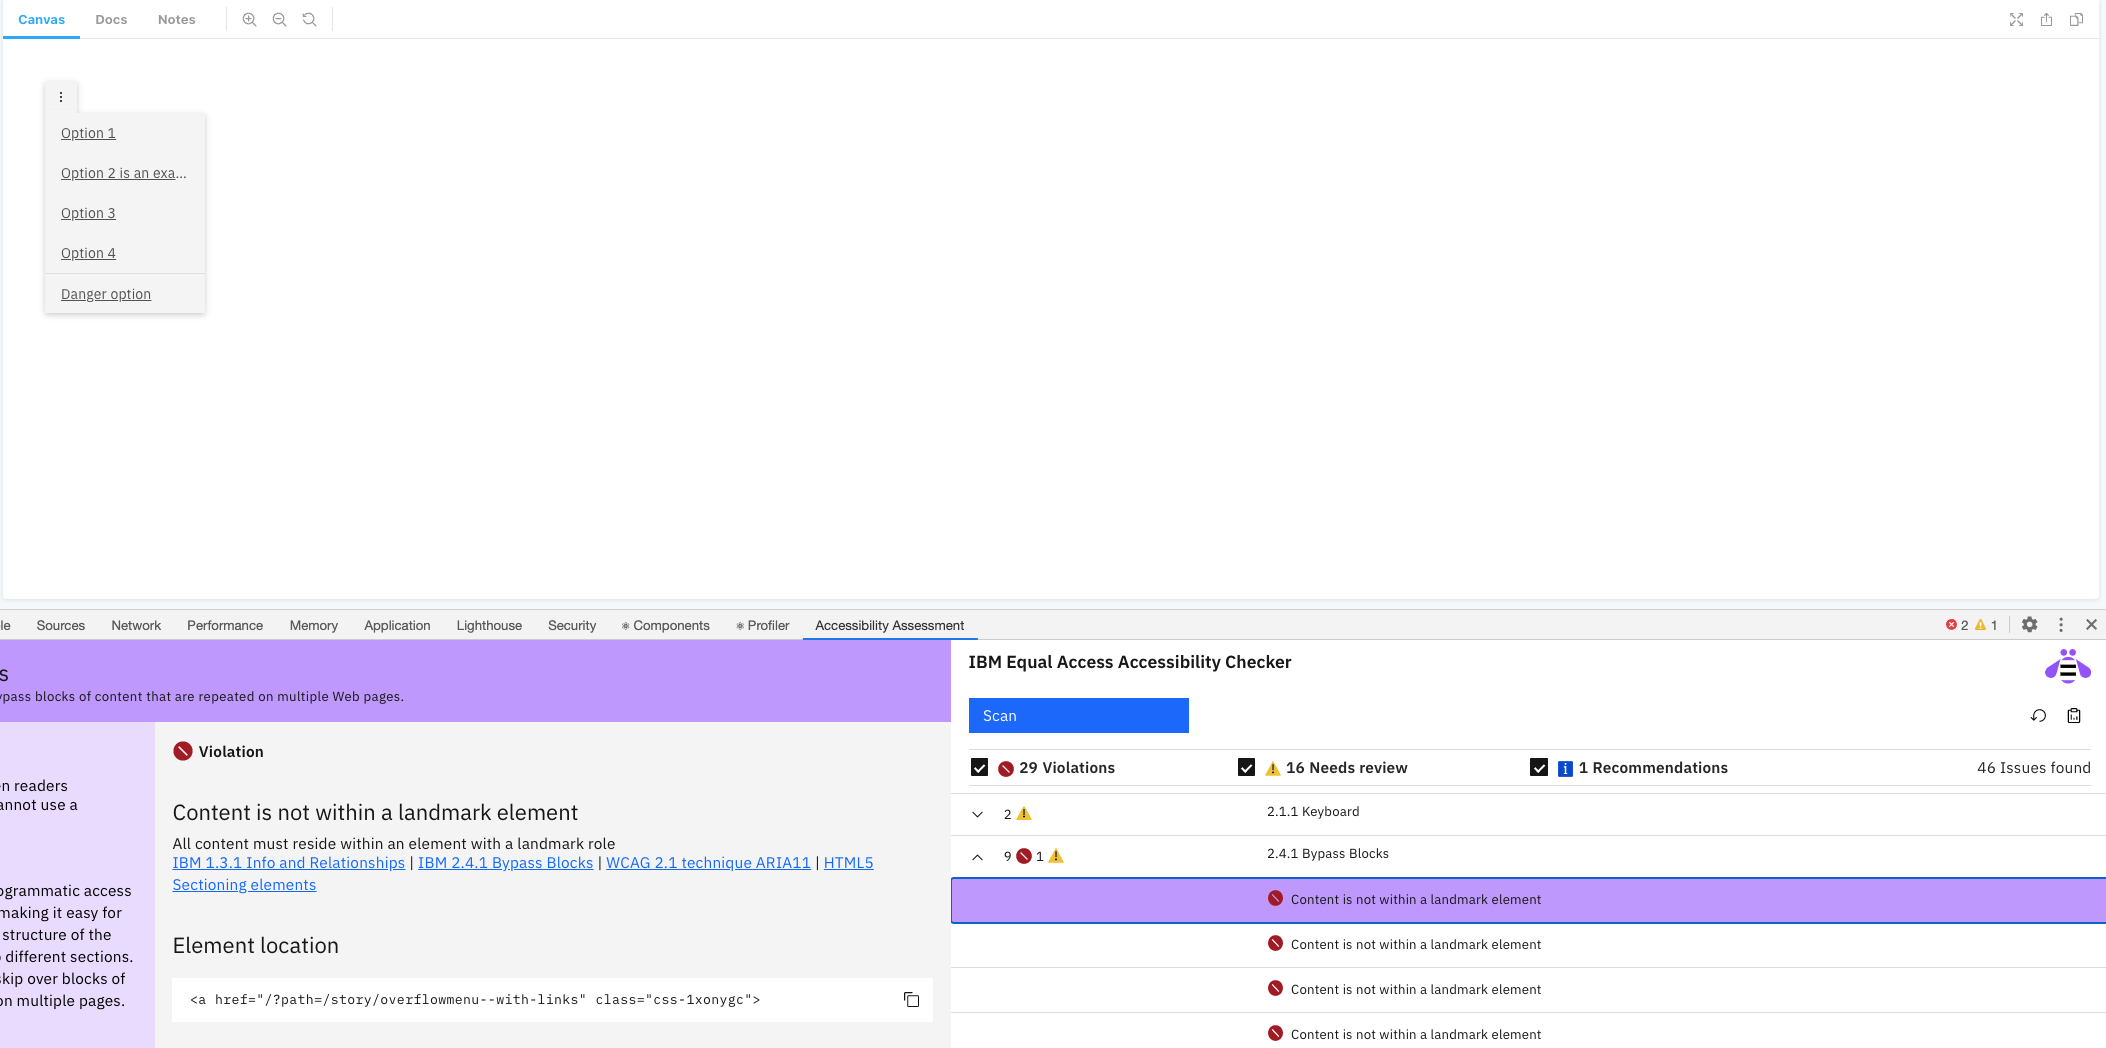This screenshot has height=1048, width=2106.
Task: Open the share/export story icon
Action: tap(2046, 19)
